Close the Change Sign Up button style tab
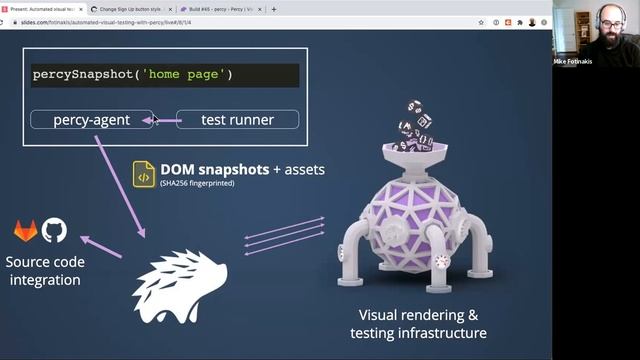Screen dimensions: 640x360 (x=170, y=9)
